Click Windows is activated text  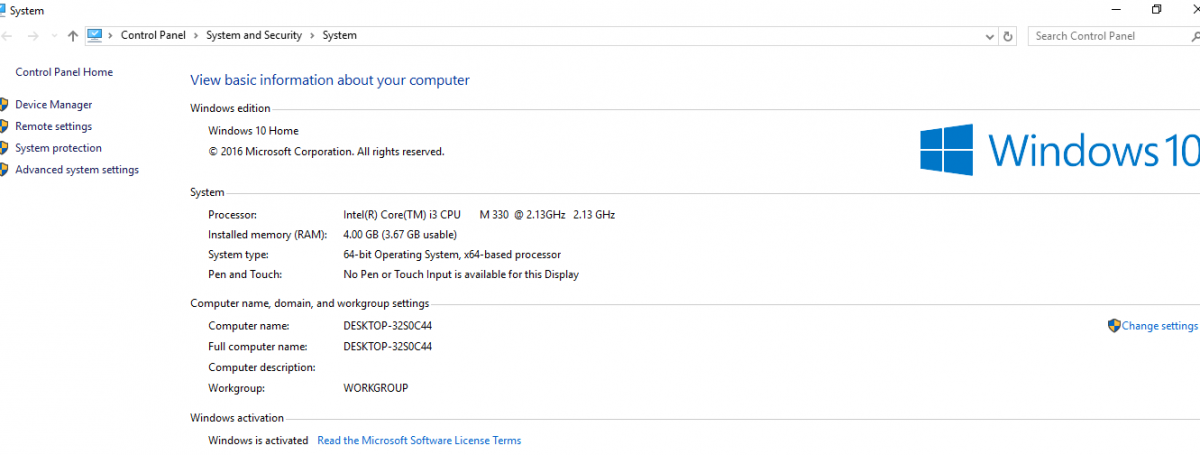(x=258, y=440)
